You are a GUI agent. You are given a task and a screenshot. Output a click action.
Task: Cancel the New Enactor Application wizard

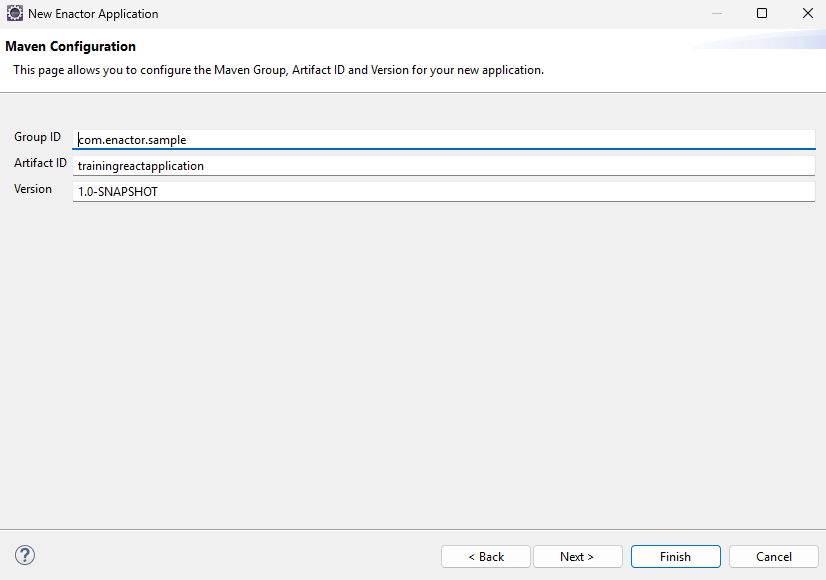tap(773, 556)
